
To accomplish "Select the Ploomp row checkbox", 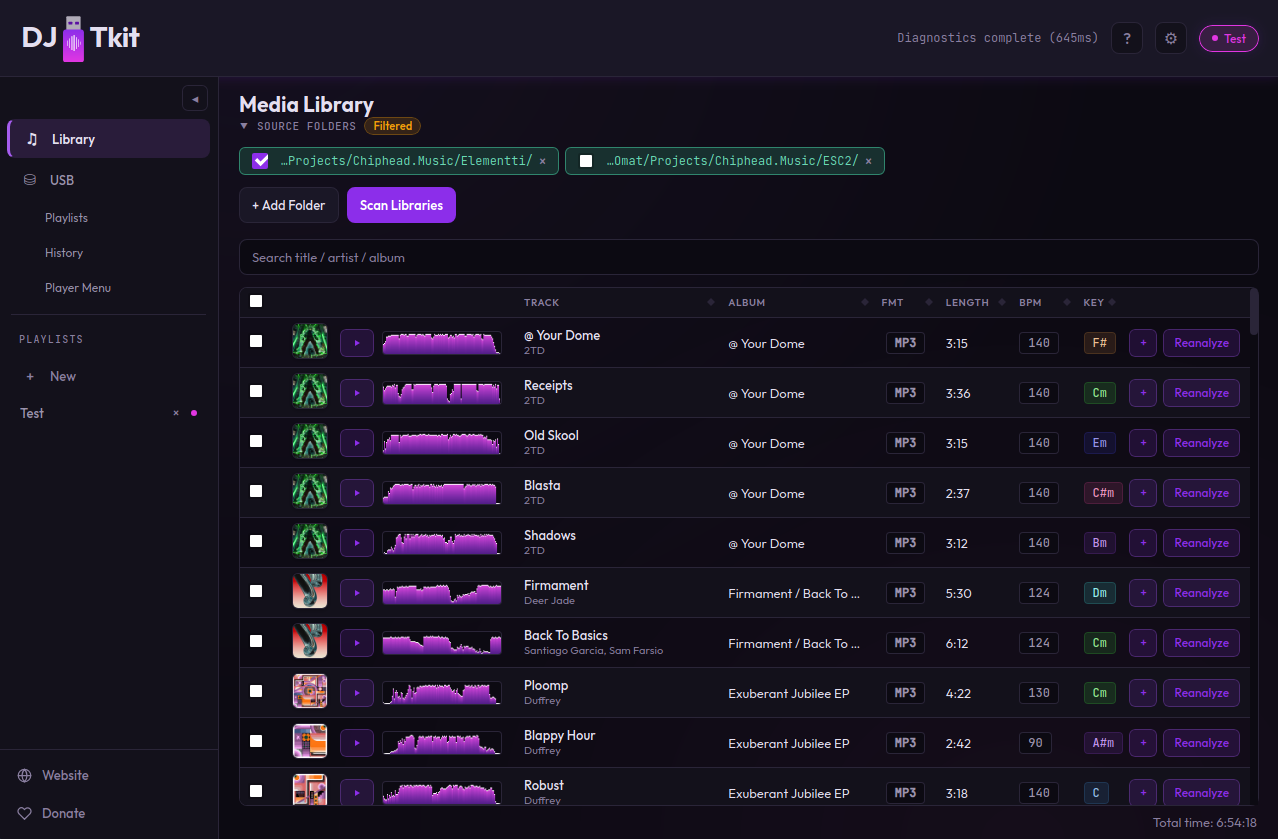I will (x=256, y=691).
